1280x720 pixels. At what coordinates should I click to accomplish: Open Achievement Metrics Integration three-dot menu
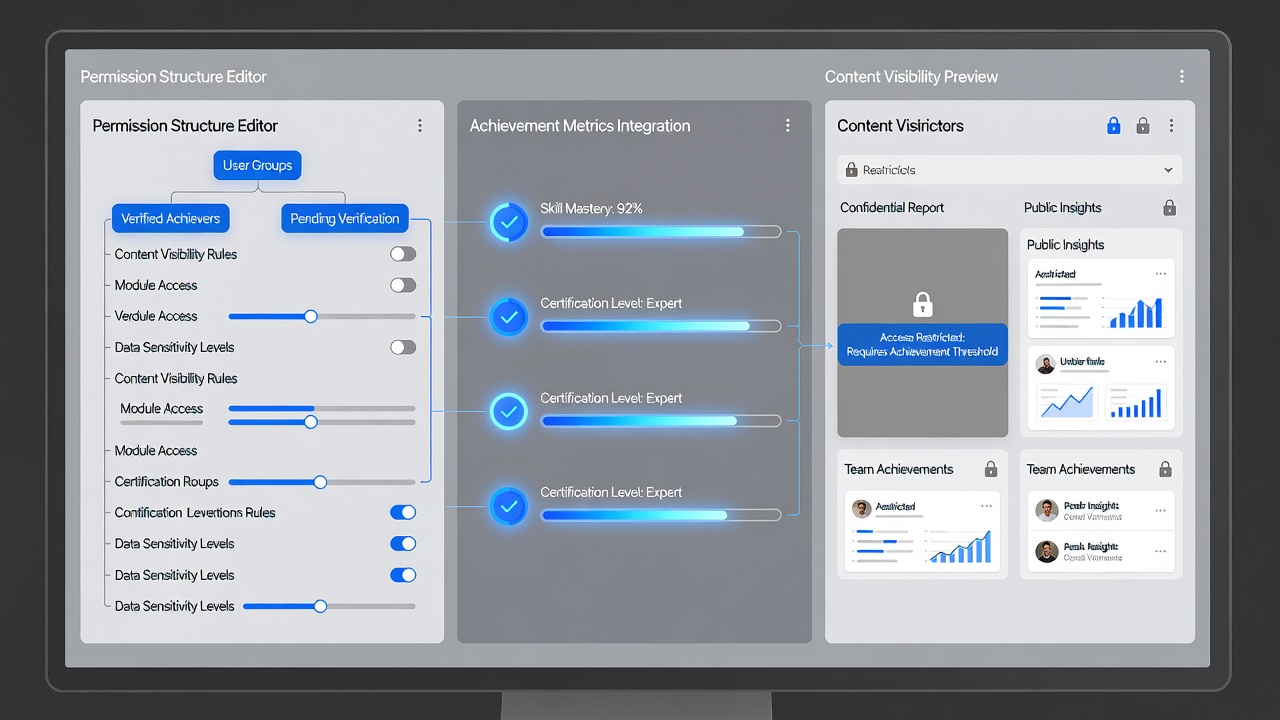788,126
